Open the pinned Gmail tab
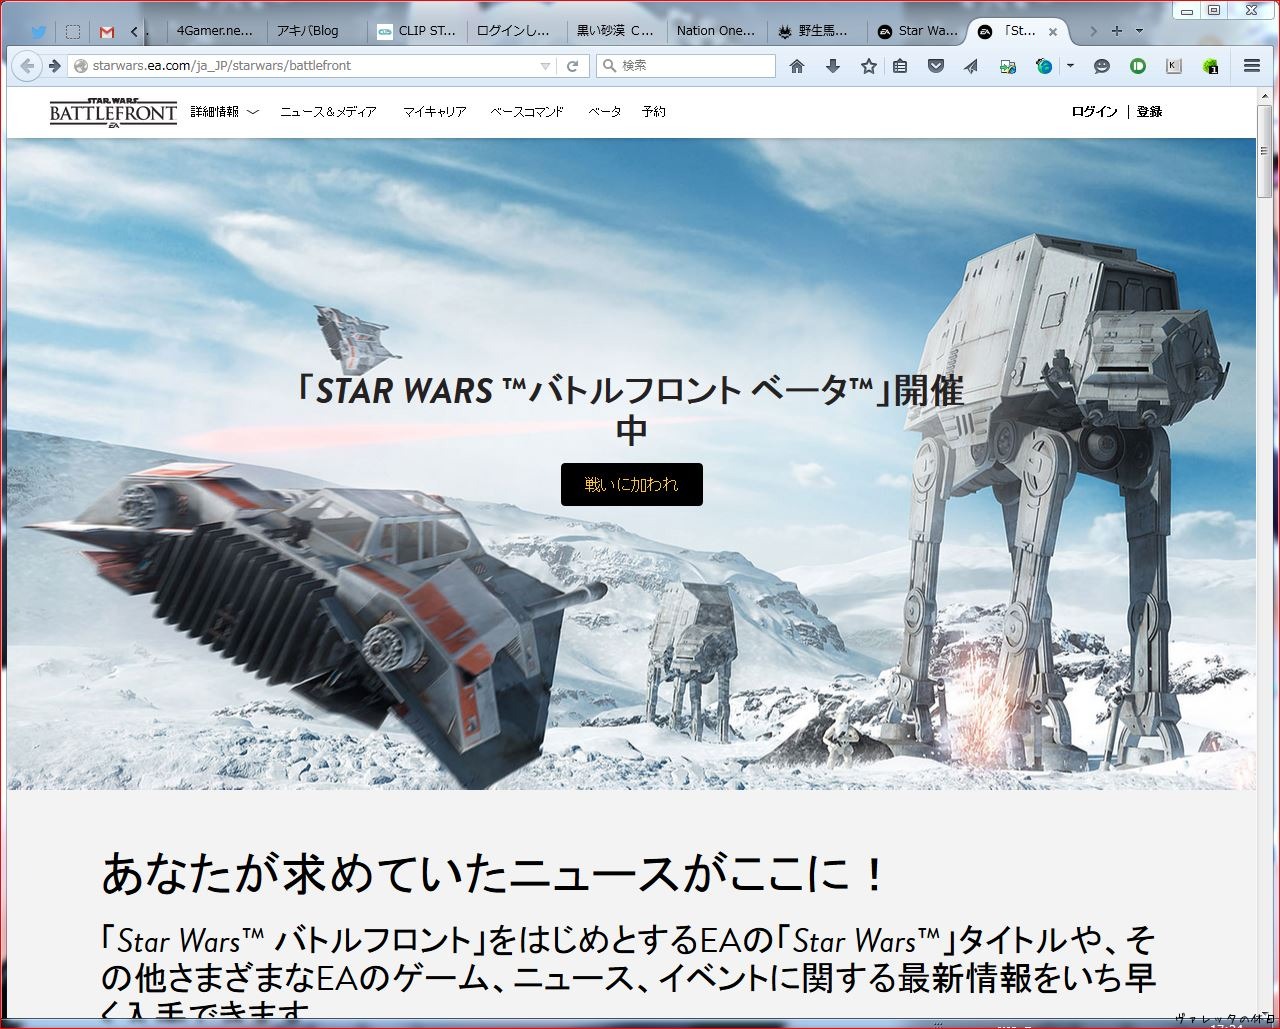 point(107,31)
